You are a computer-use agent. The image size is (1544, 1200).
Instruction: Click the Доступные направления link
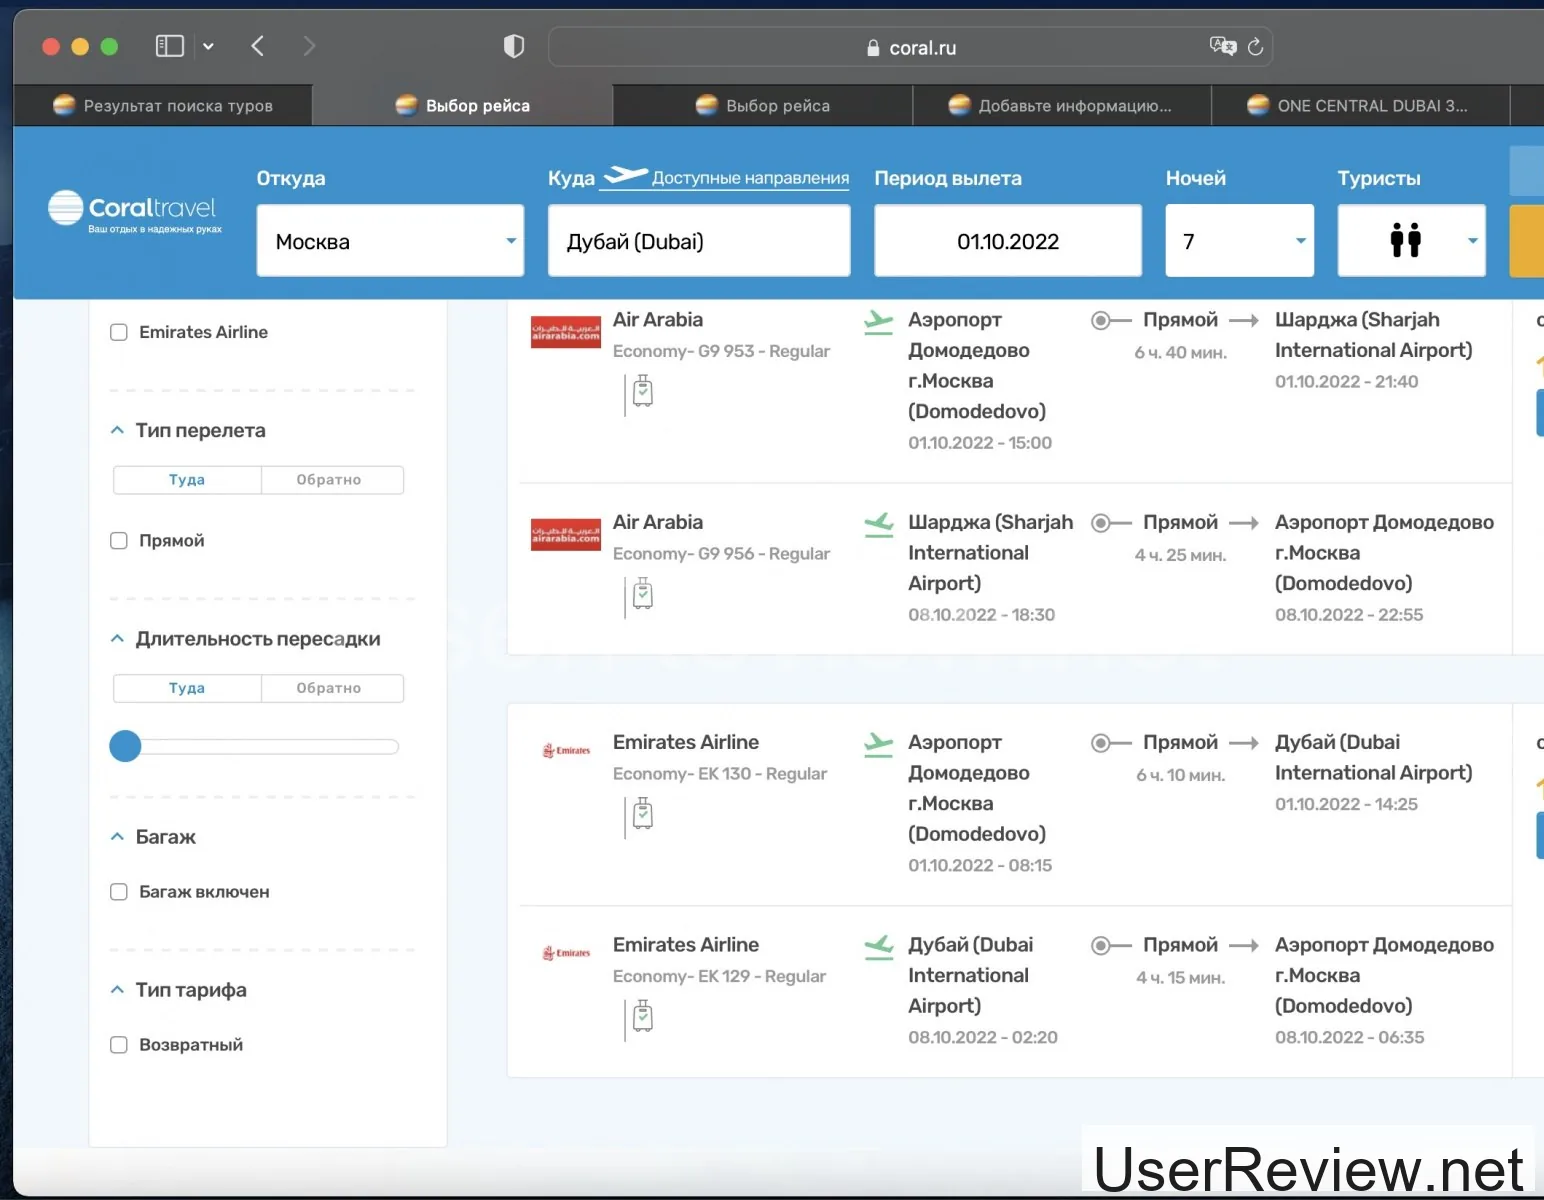[750, 178]
